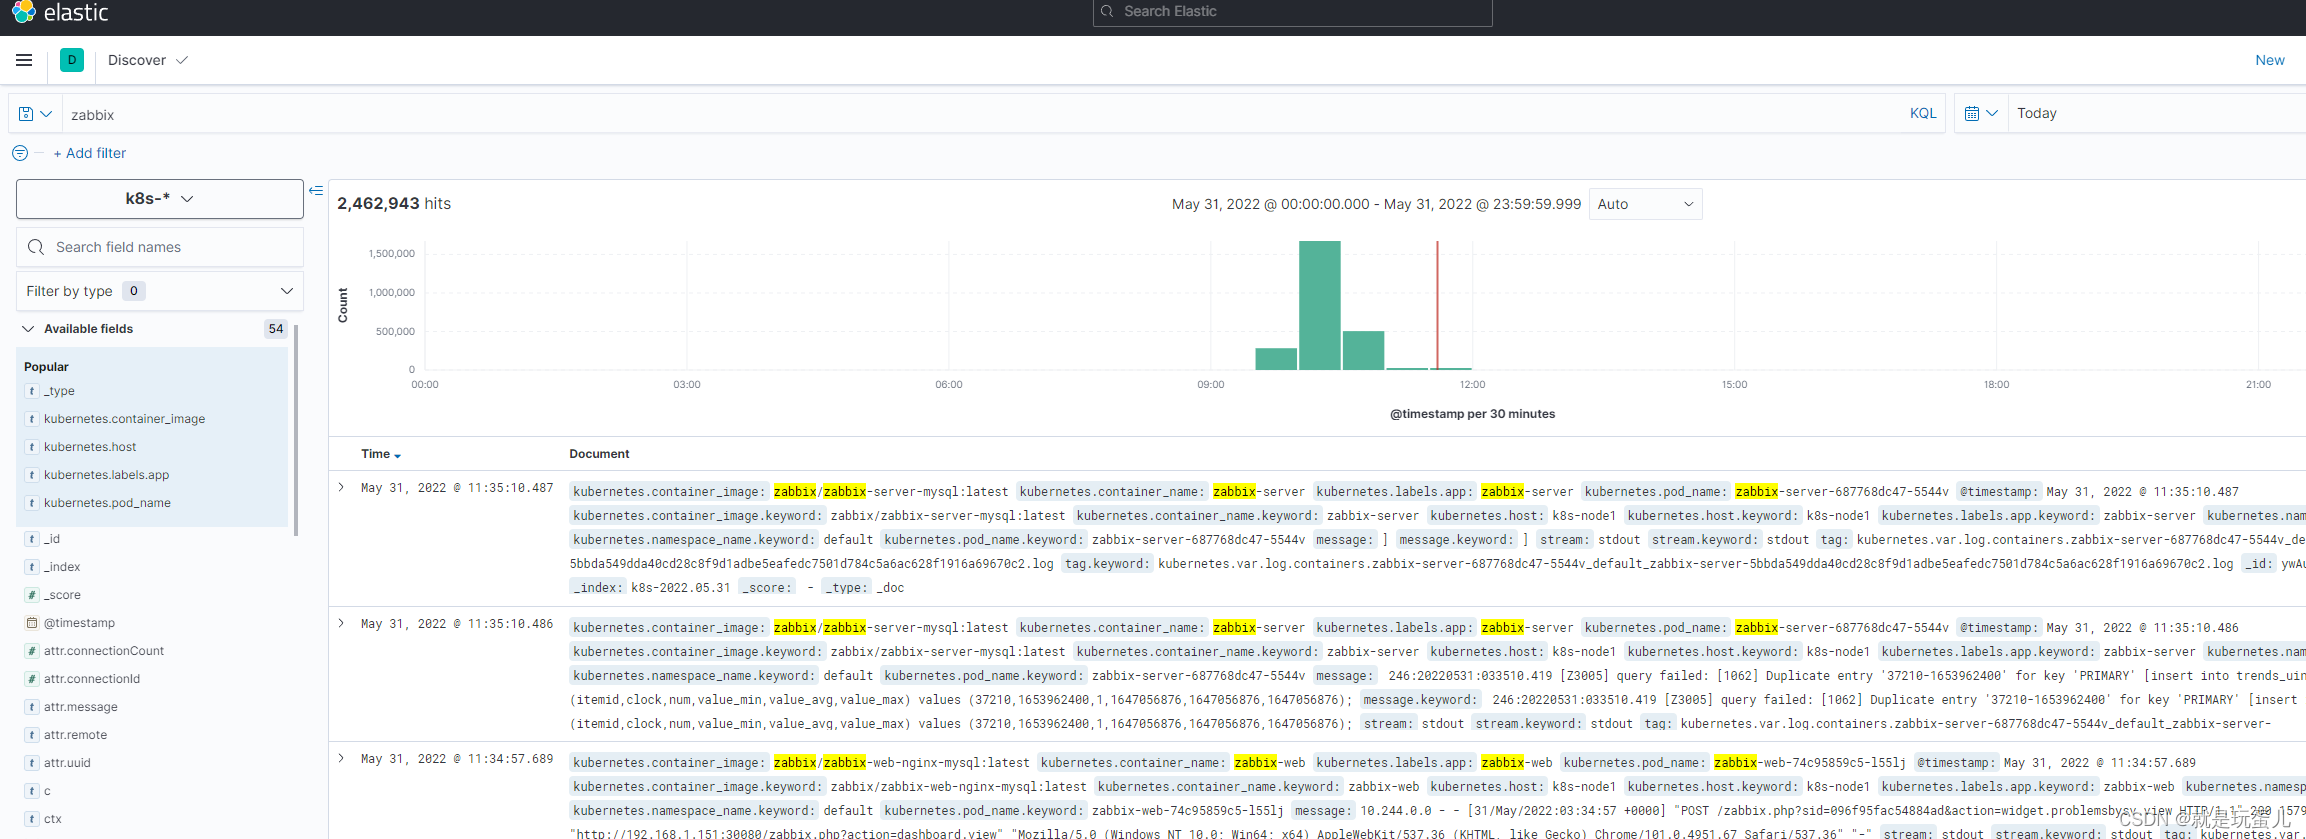The image size is (2306, 839).
Task: Click the tallest histogram bar
Action: click(x=1319, y=305)
